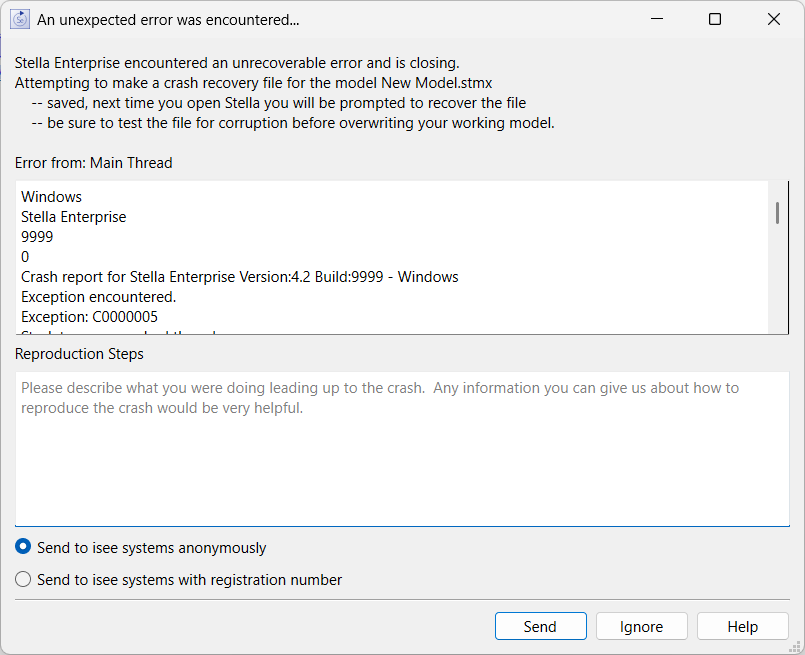Click the Error from: Main Thread label

coord(93,162)
